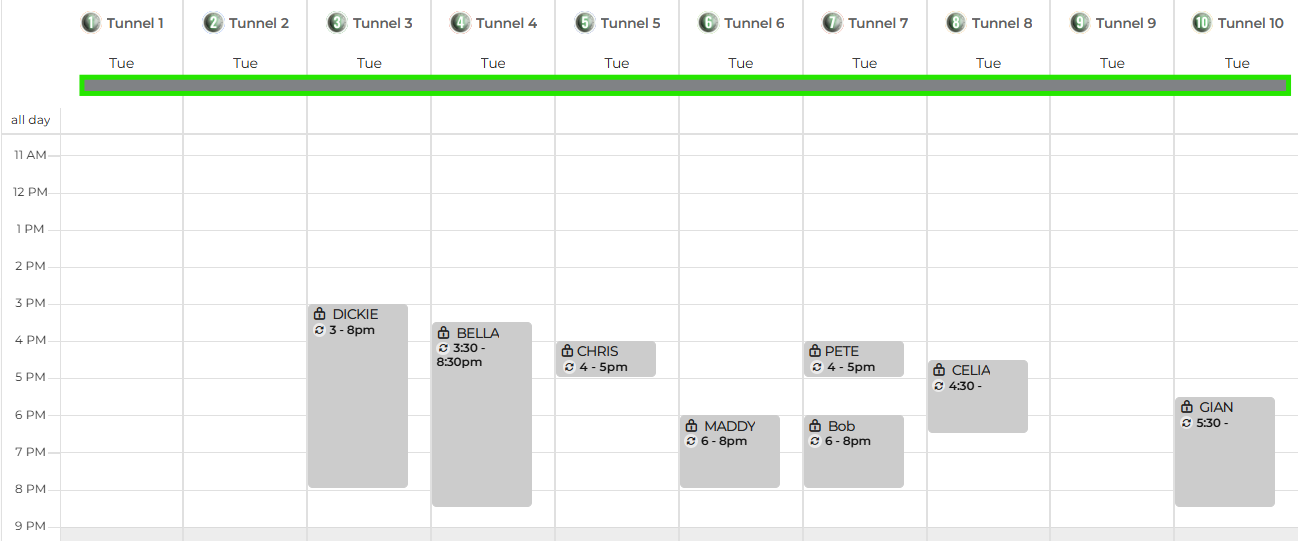Image resolution: width=1302 pixels, height=541 pixels.
Task: Click the lock icon on CELIA booking
Action: click(x=939, y=370)
